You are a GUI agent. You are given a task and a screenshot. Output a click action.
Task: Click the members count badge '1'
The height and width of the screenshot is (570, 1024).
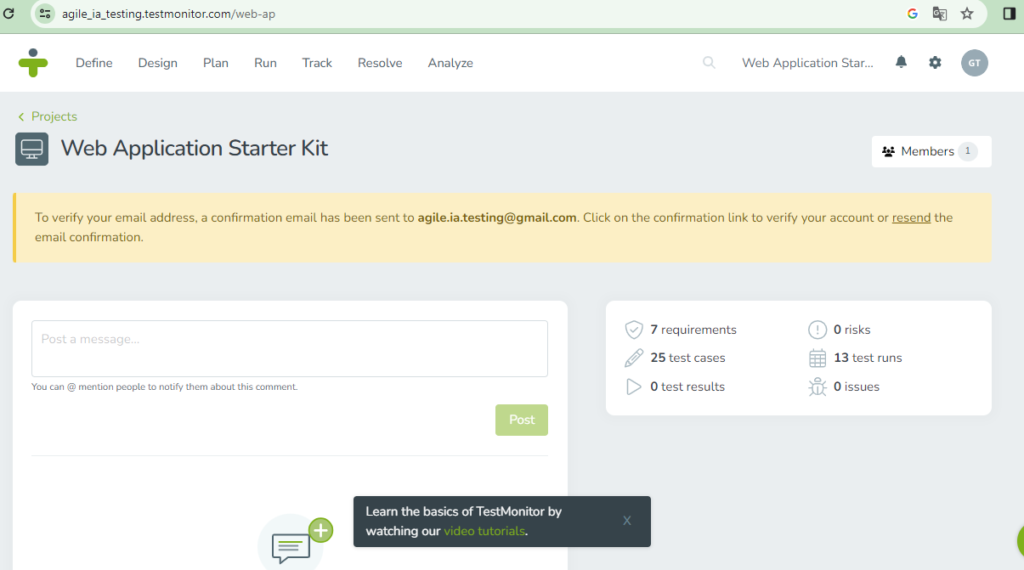tap(968, 151)
